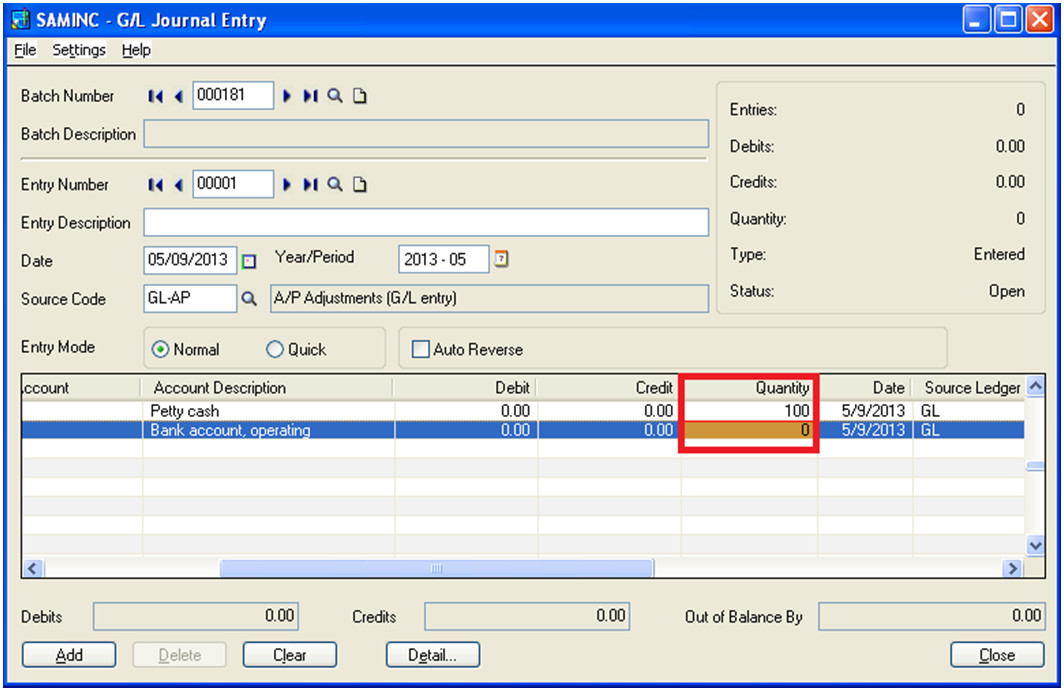Open the Entry Number finder magnifier

(335, 185)
